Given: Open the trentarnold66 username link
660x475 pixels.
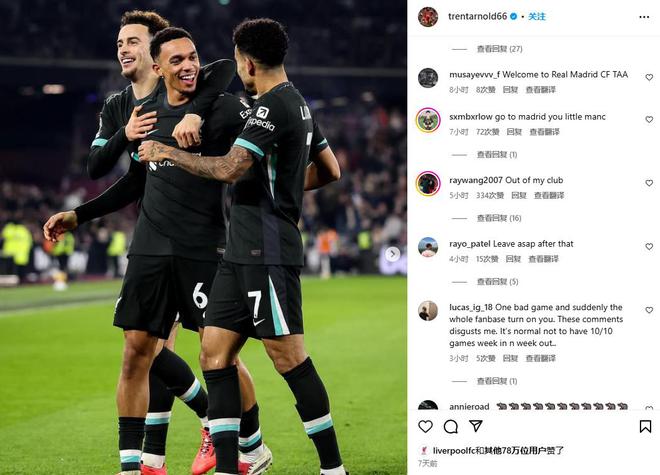Looking at the screenshot, I should coord(477,16).
